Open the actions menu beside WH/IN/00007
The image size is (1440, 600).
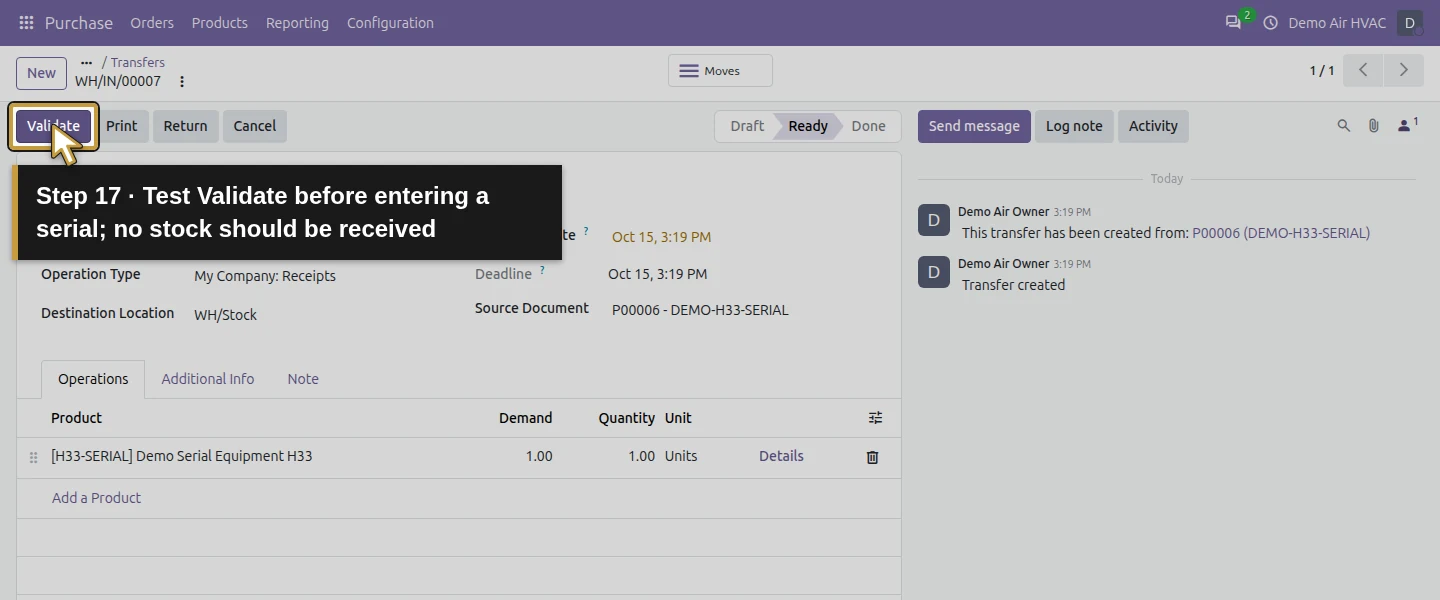(x=182, y=81)
